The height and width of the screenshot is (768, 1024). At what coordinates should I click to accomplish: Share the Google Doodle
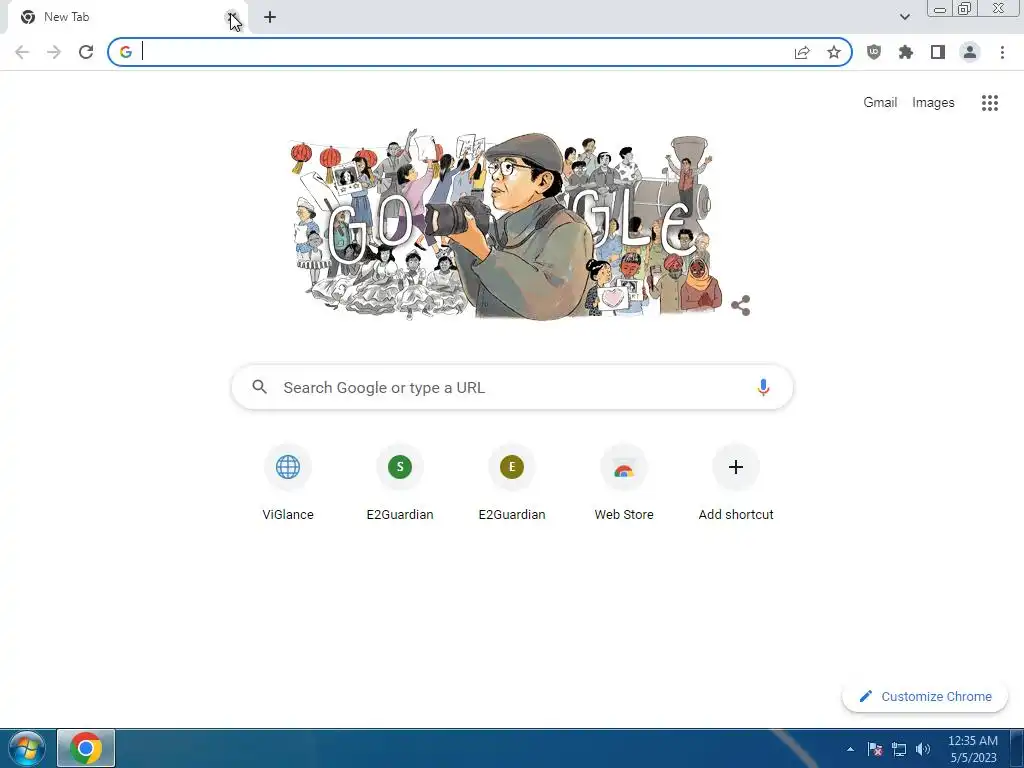741,306
